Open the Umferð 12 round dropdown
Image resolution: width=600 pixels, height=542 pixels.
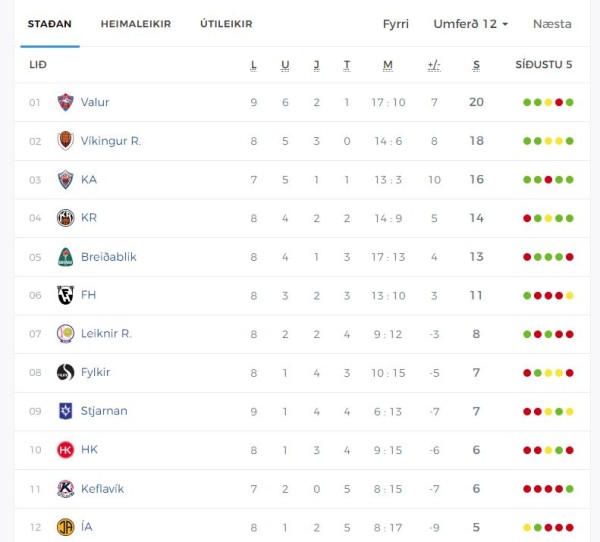pos(471,24)
